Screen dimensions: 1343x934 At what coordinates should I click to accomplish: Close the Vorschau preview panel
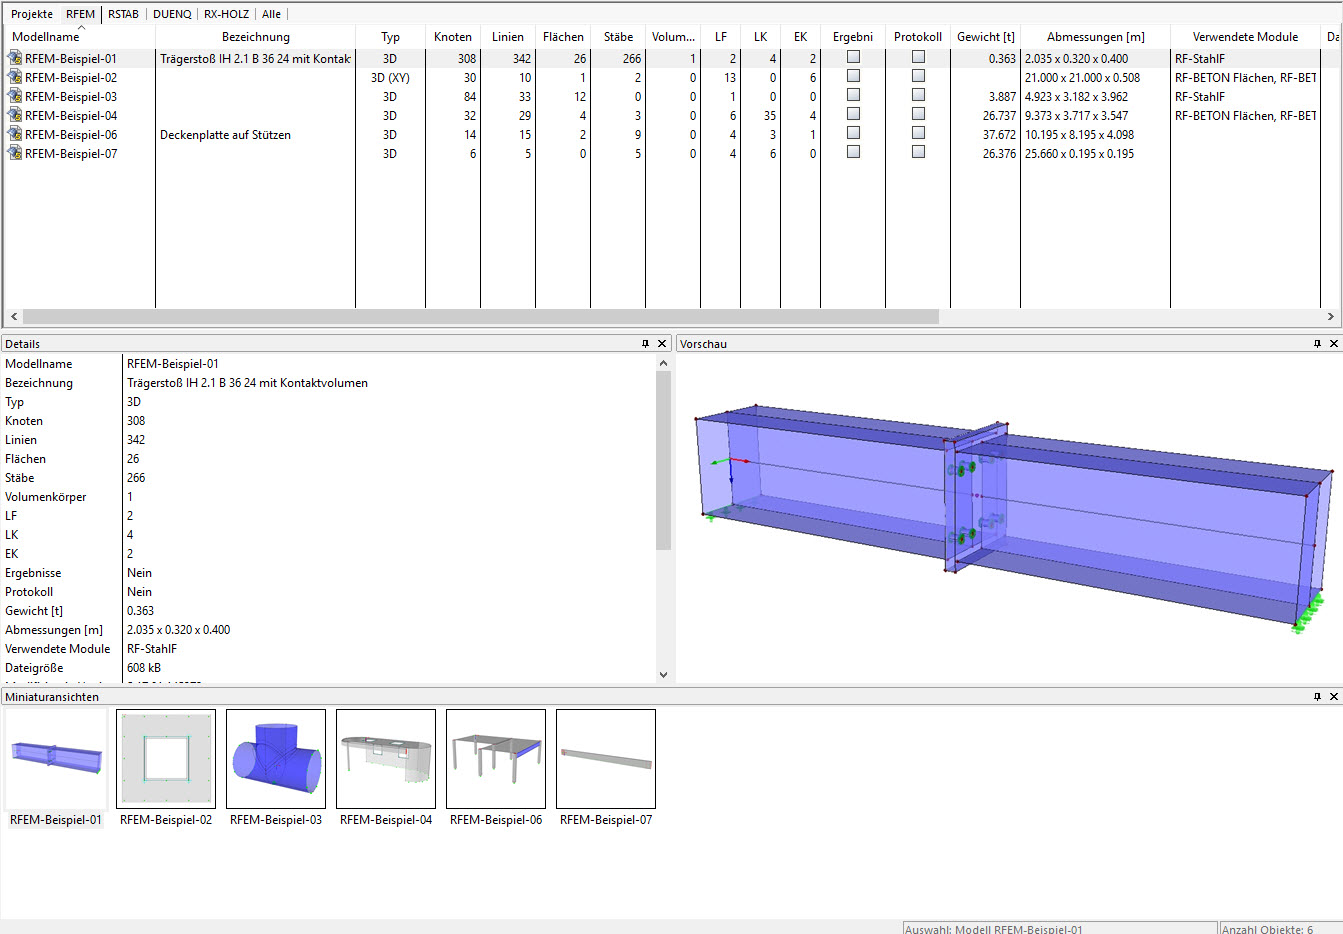tap(1333, 343)
